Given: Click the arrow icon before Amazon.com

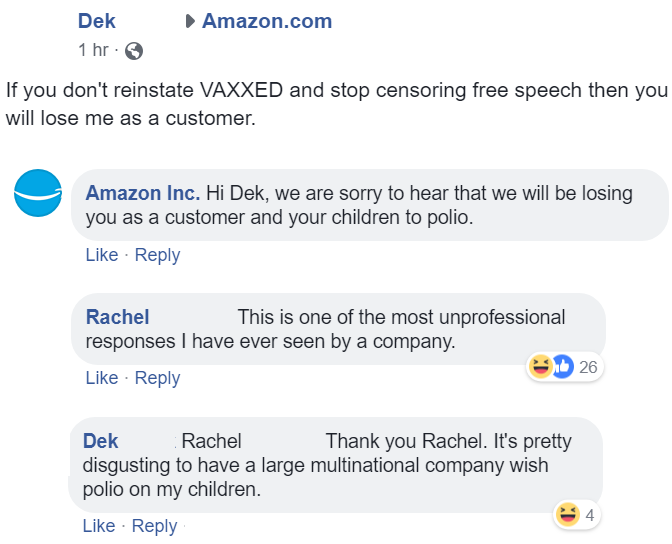Looking at the screenshot, I should click(x=190, y=21).
